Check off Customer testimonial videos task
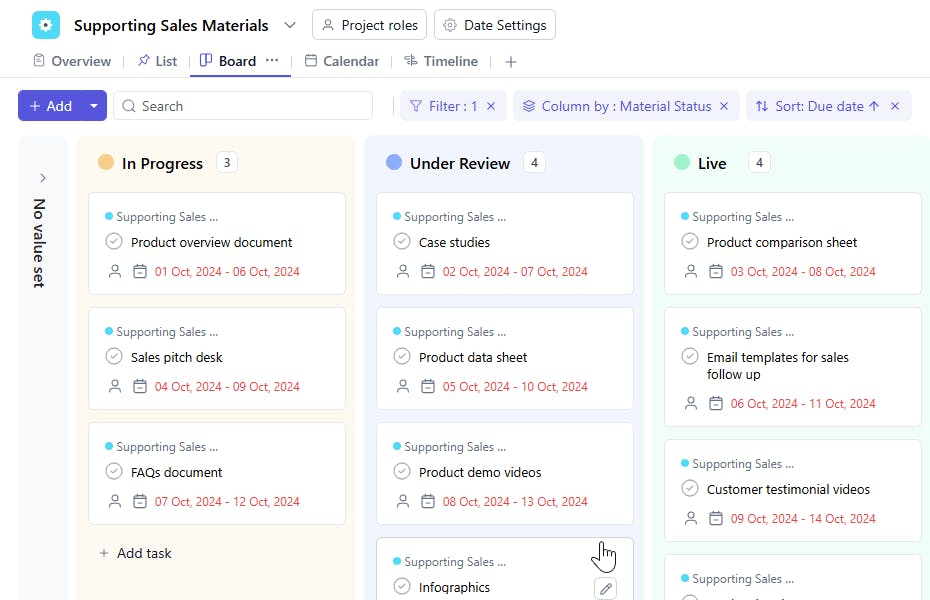The width and height of the screenshot is (930, 600). [690, 489]
